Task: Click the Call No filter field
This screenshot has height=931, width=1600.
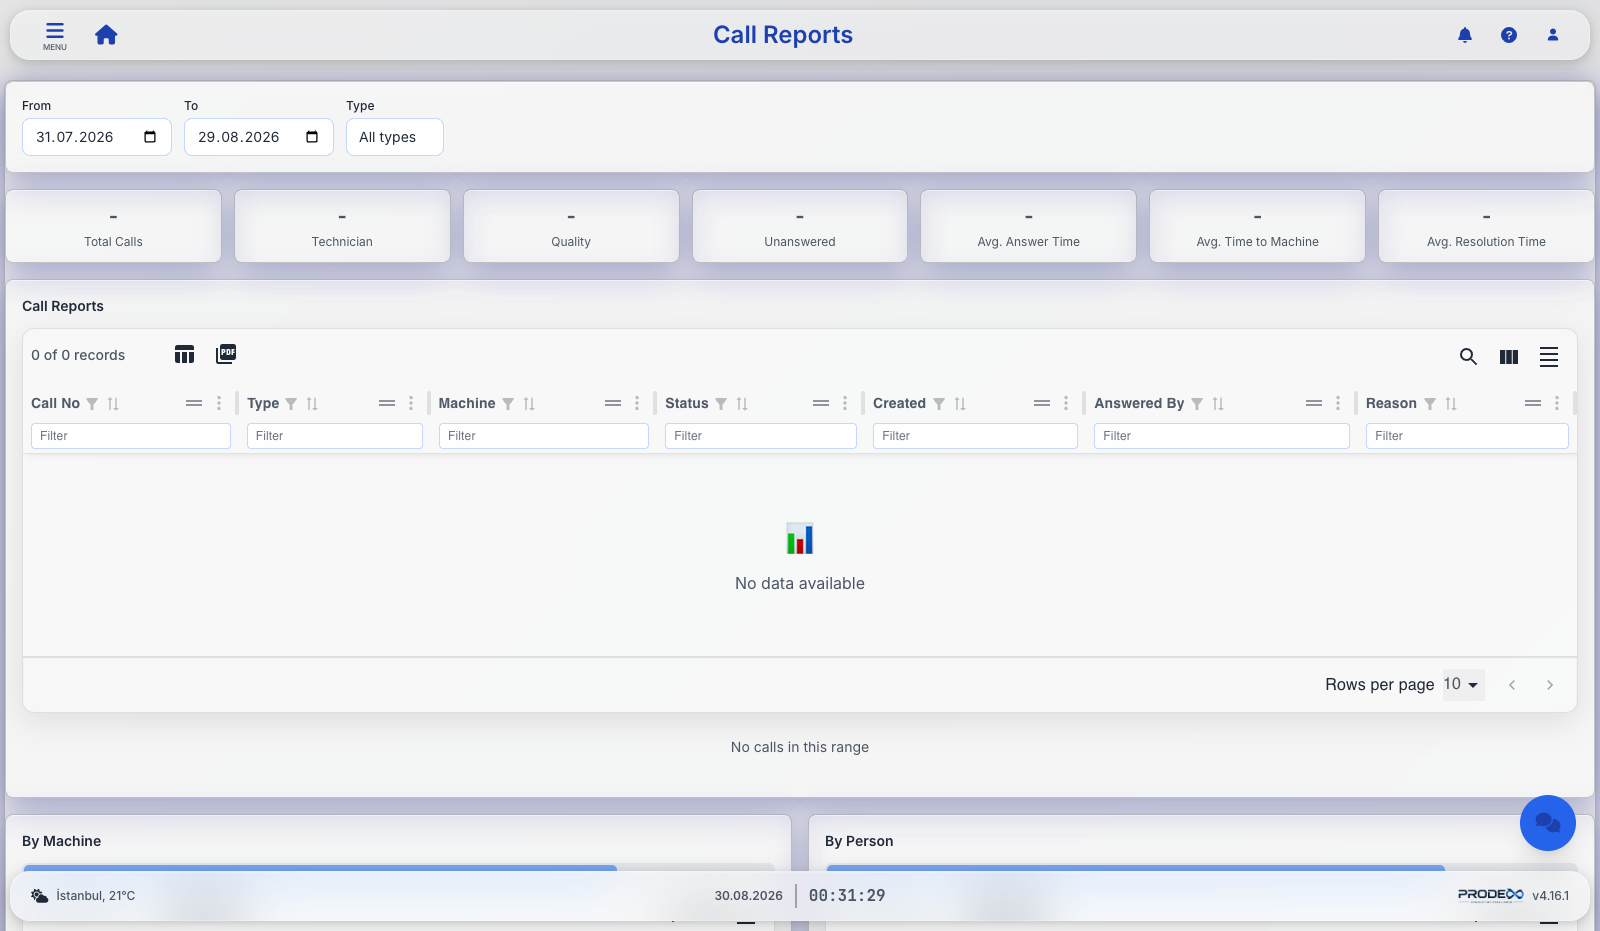Action: (x=131, y=436)
